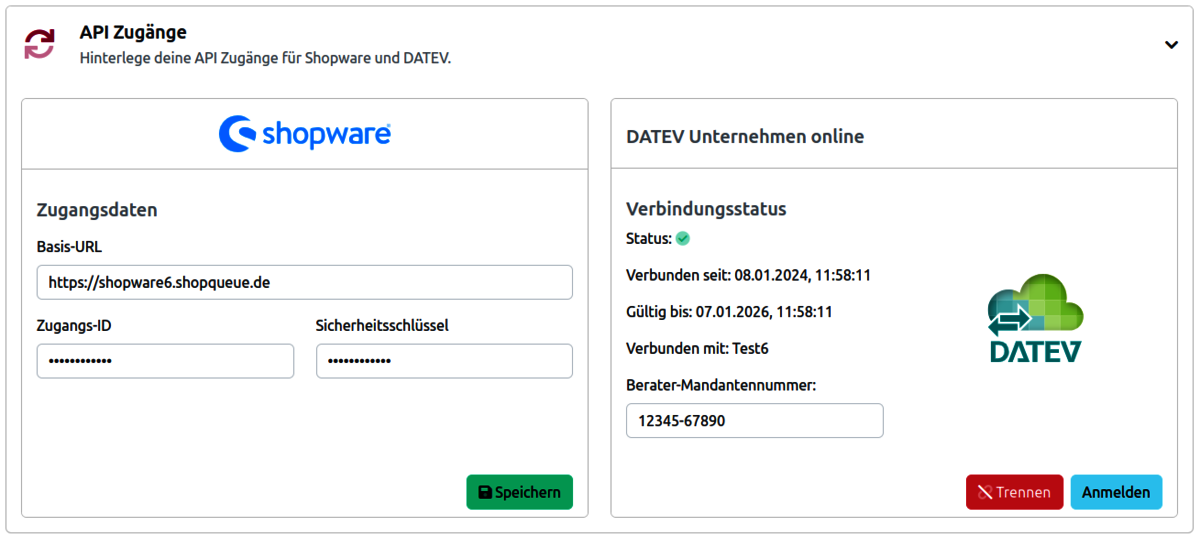Click the Zugangsdaten heading

pyautogui.click(x=97, y=210)
